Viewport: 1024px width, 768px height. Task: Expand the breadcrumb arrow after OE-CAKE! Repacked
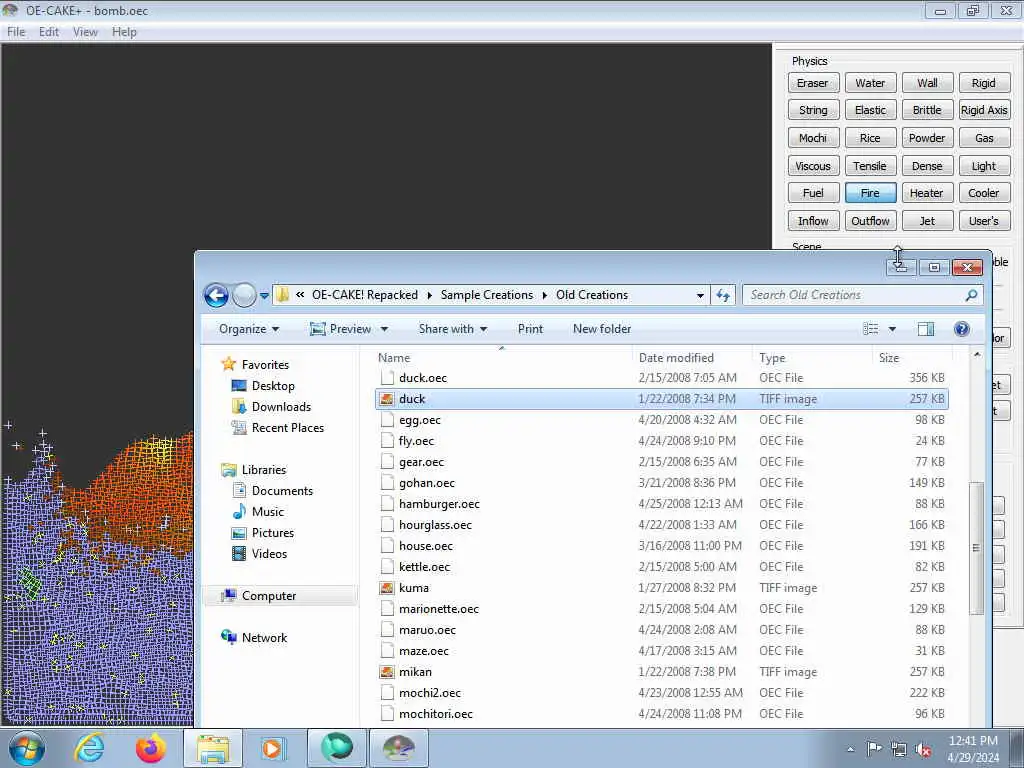click(x=429, y=295)
